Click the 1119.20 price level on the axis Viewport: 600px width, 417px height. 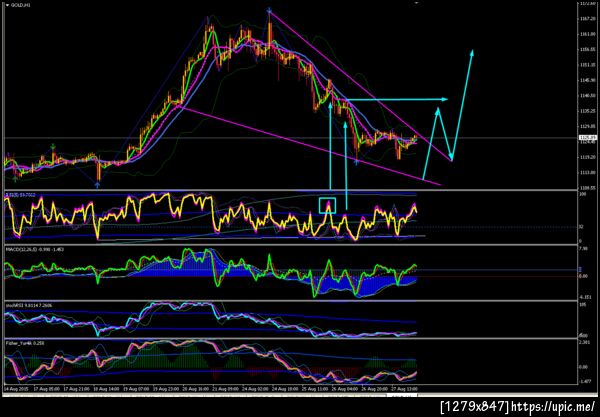pos(587,157)
